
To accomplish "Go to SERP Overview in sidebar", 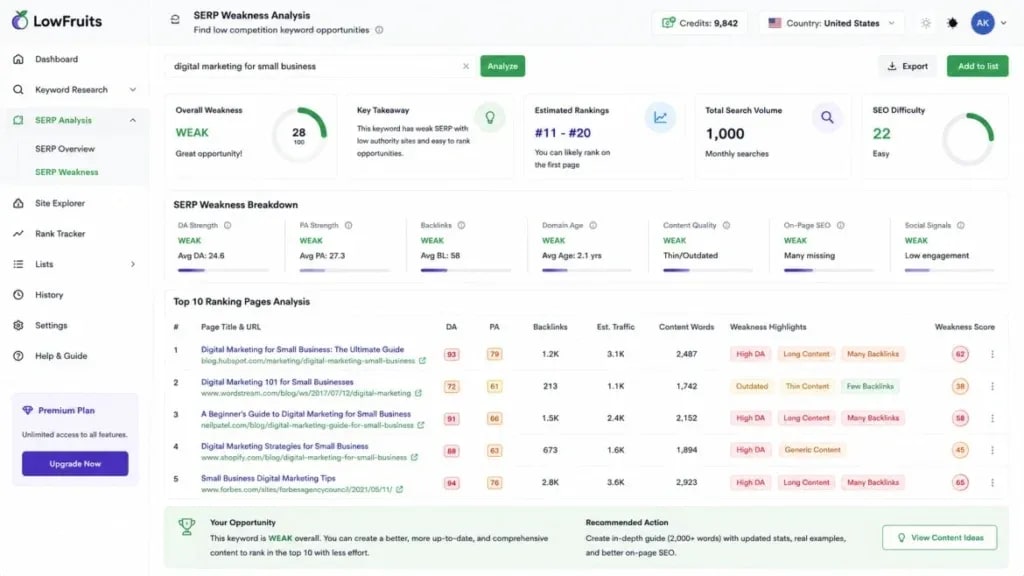I will tap(65, 149).
